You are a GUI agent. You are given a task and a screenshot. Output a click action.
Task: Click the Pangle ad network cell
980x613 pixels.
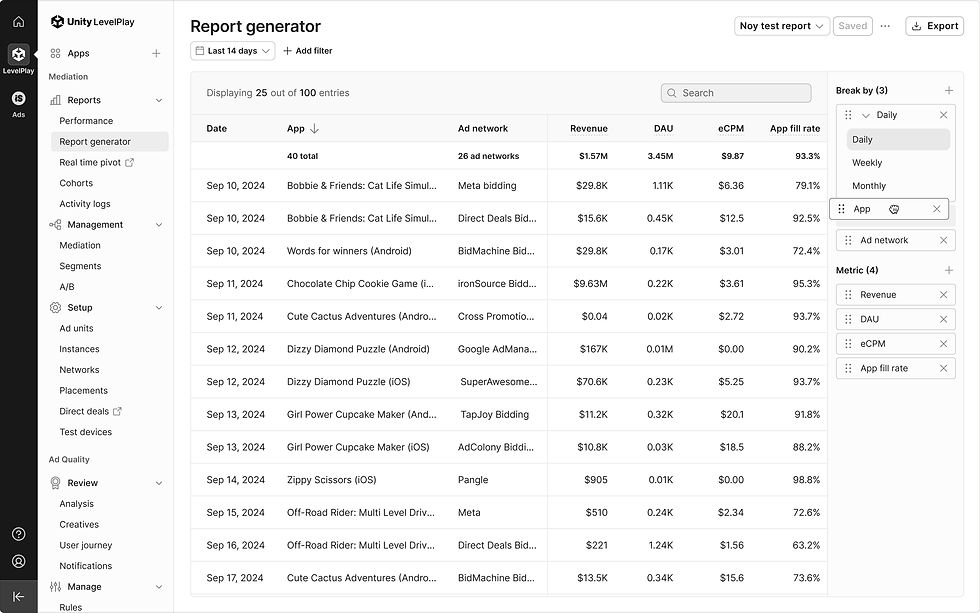(473, 480)
